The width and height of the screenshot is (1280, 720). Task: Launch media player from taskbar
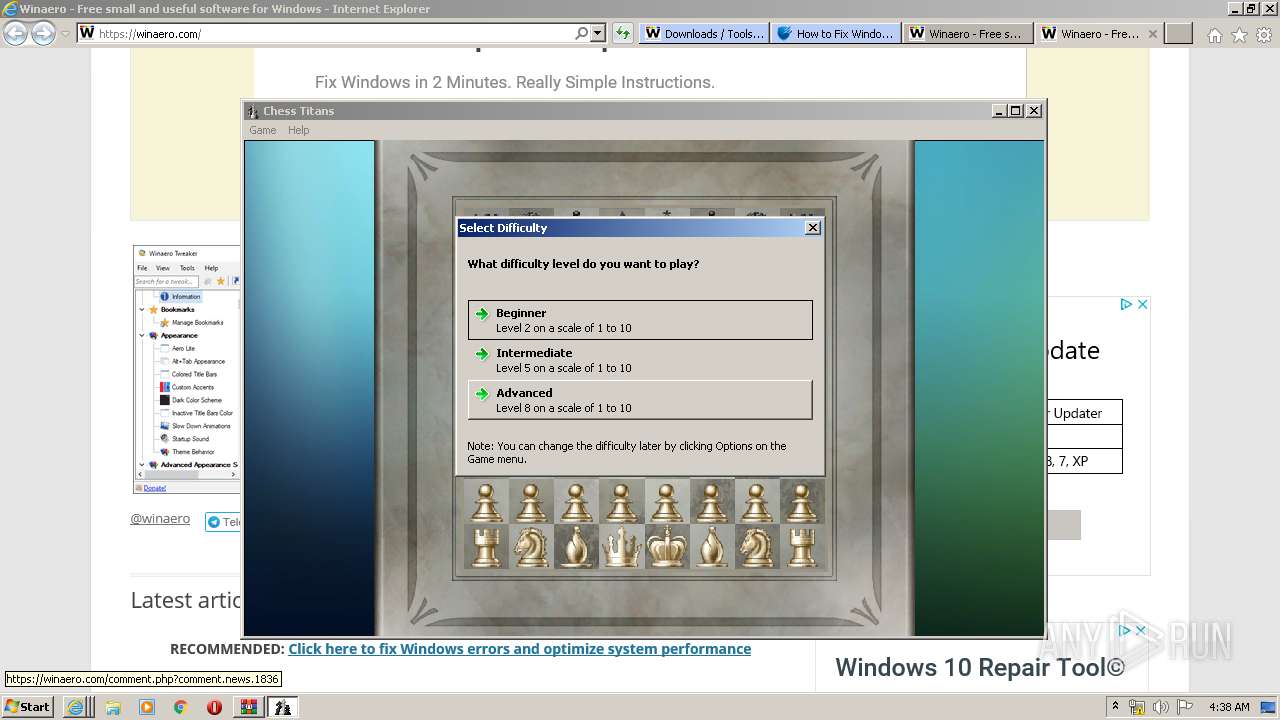pos(147,707)
